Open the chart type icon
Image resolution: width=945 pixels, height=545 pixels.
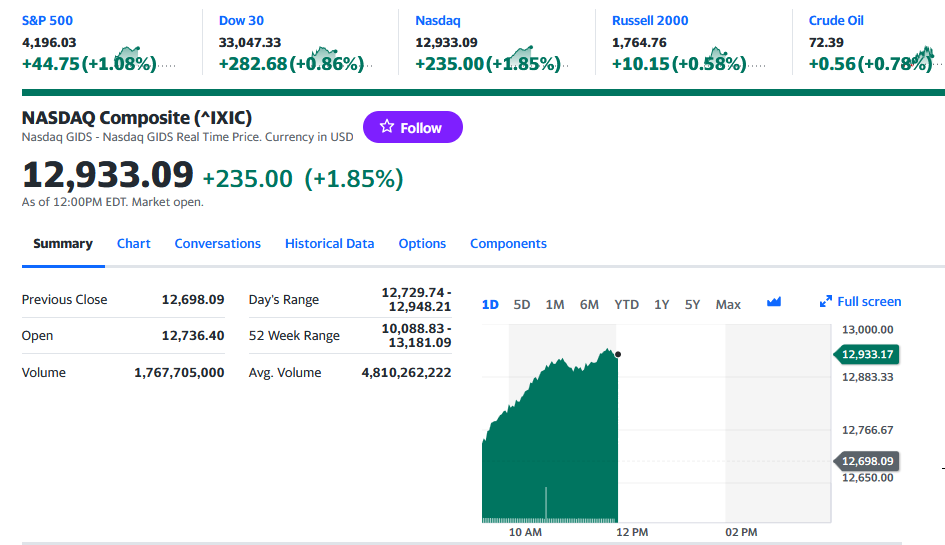click(774, 302)
